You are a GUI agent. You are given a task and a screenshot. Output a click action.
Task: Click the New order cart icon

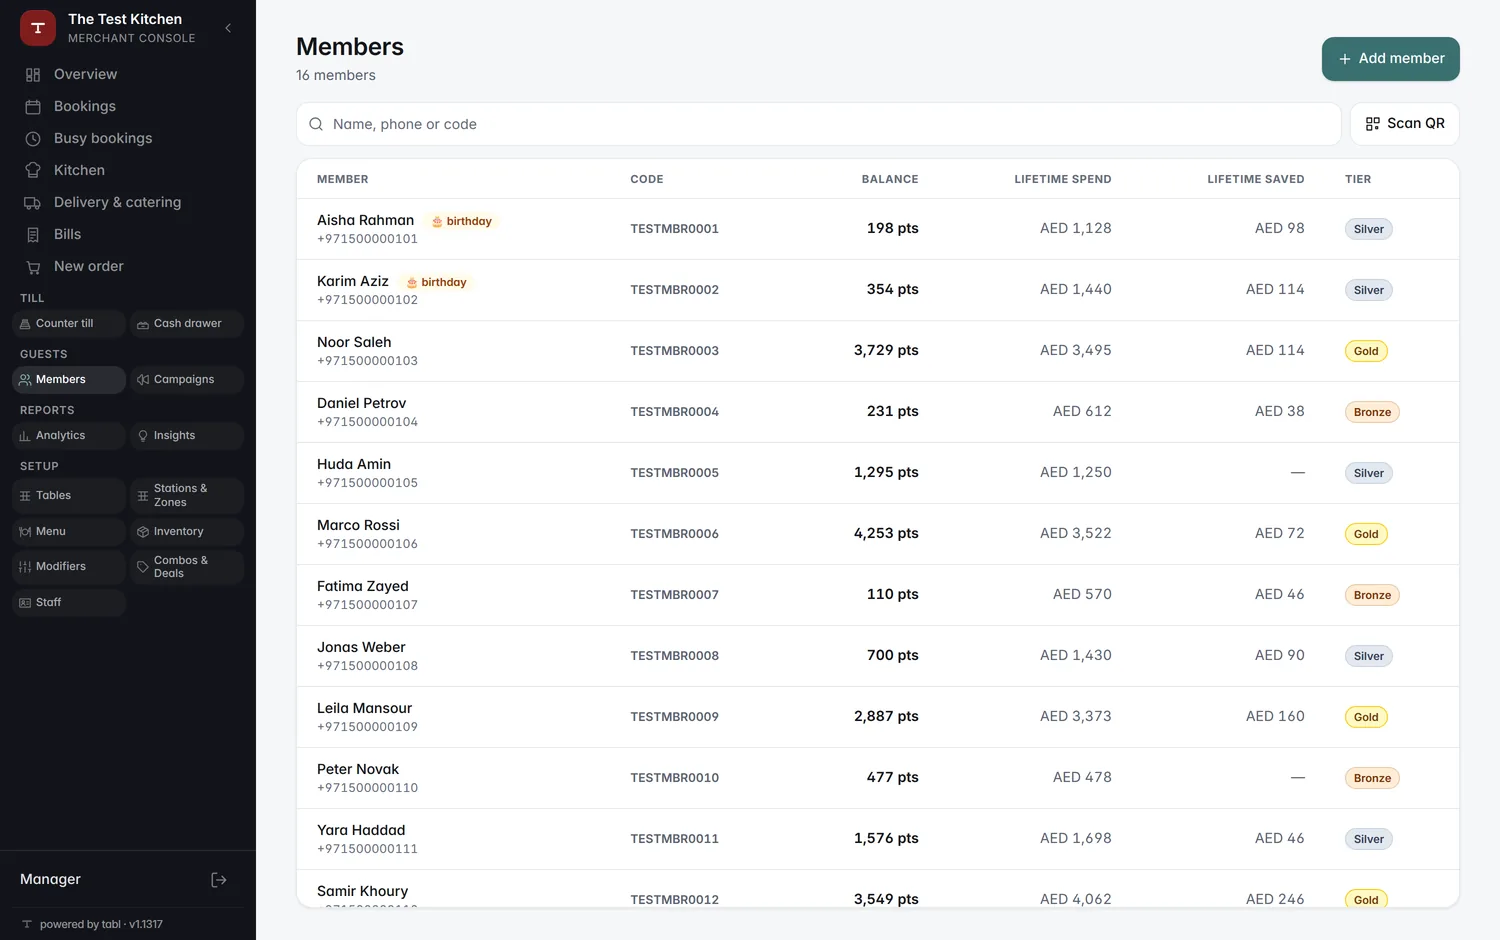point(33,267)
